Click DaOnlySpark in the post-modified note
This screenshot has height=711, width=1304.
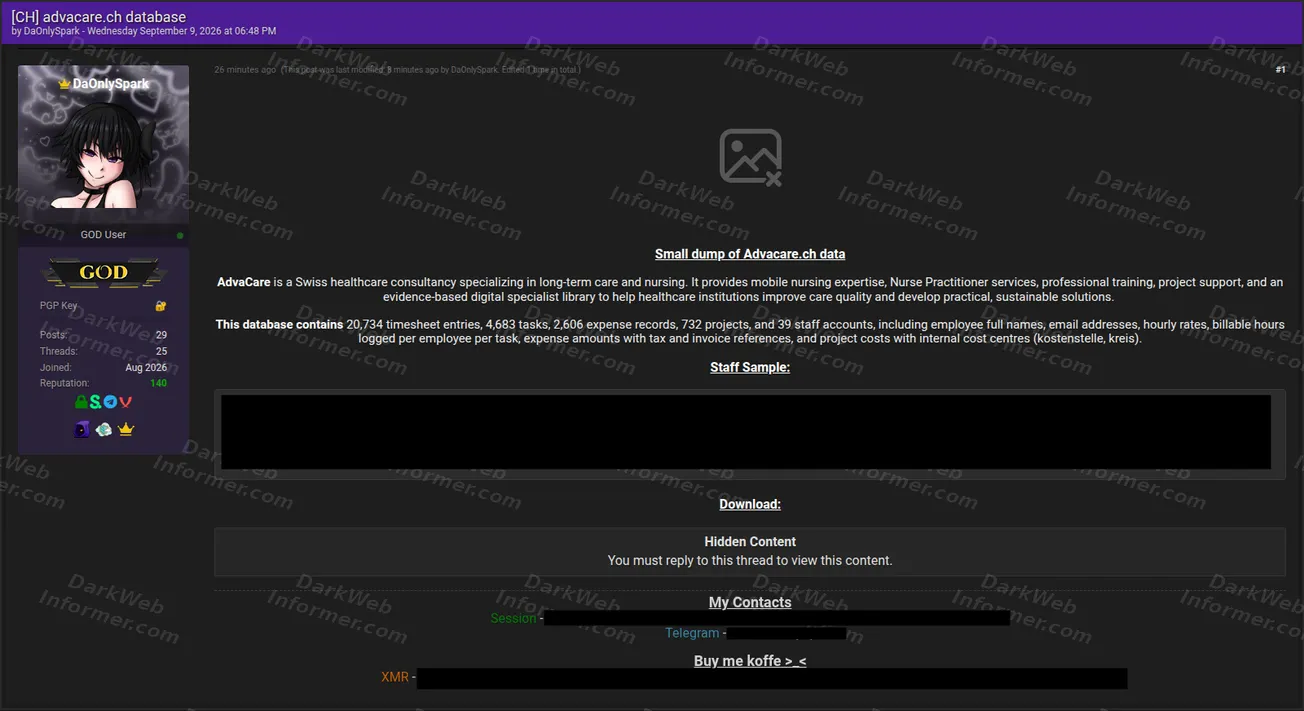coord(474,70)
